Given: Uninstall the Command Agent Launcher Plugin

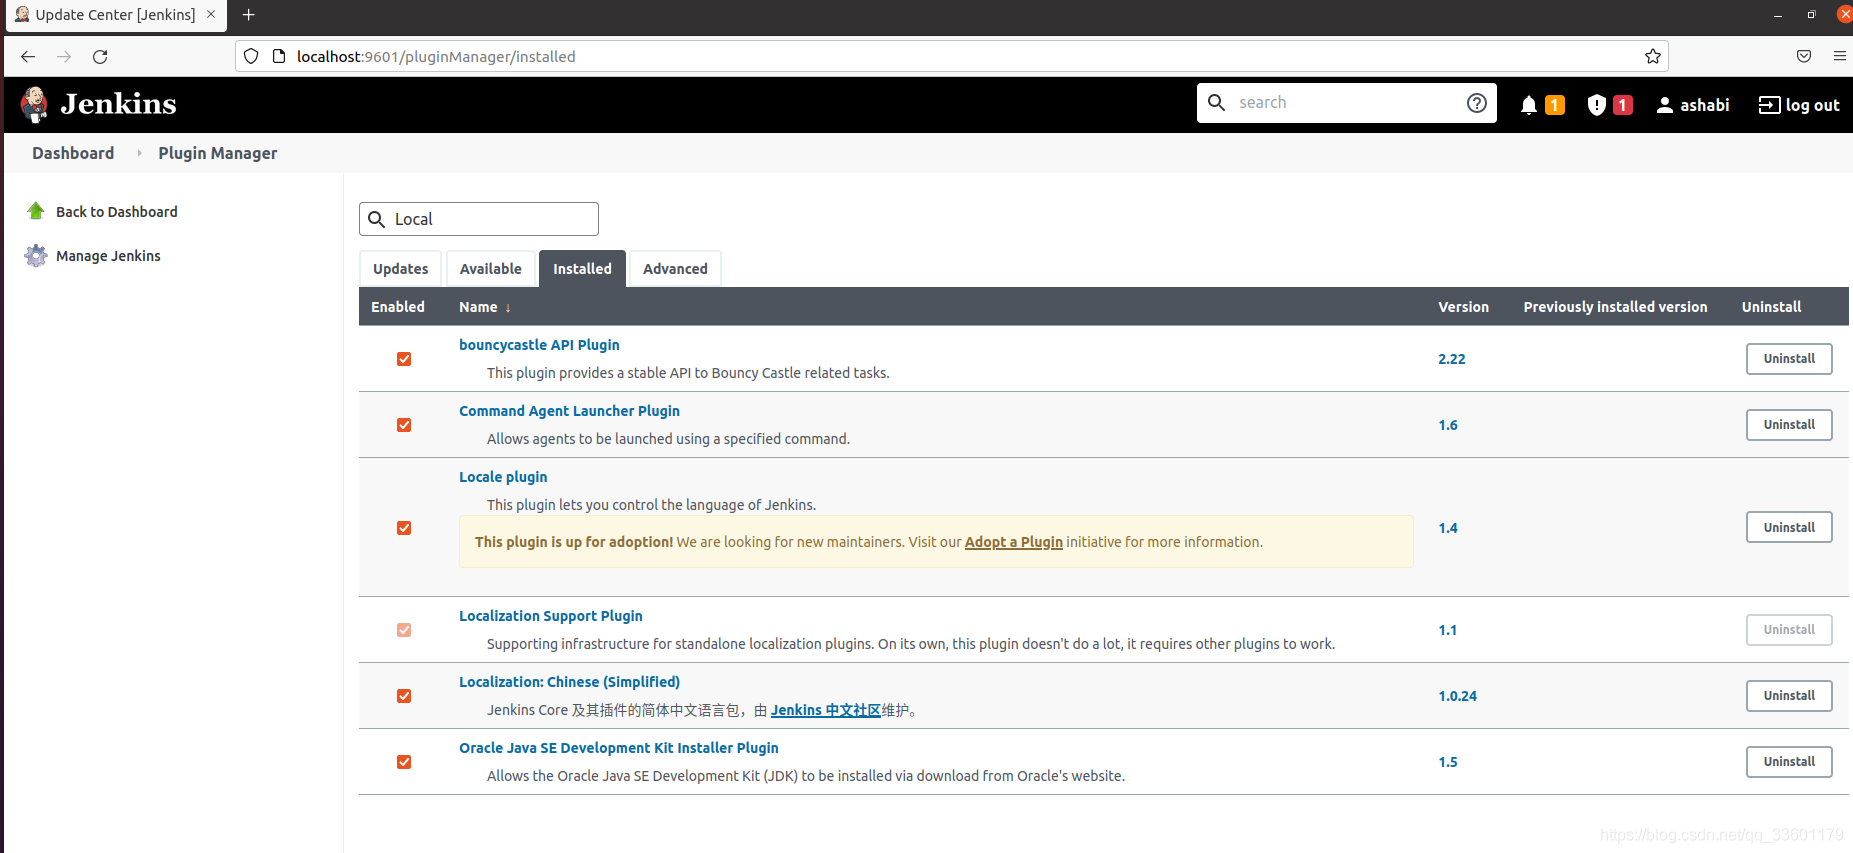Looking at the screenshot, I should pos(1789,425).
